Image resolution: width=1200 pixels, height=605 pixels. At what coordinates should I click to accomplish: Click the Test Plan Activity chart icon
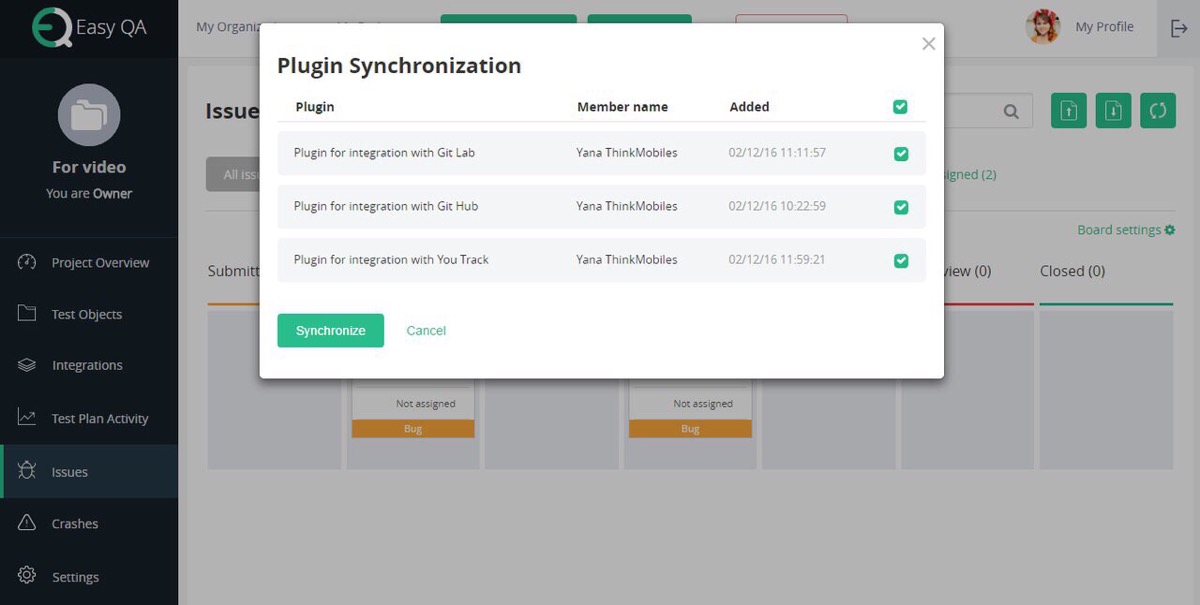pos(27,418)
